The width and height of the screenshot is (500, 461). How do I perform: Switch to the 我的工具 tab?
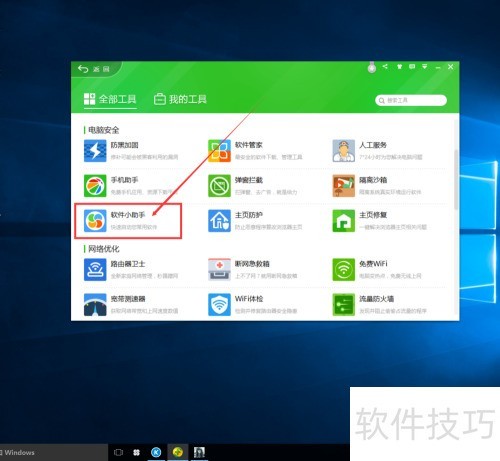tap(180, 99)
